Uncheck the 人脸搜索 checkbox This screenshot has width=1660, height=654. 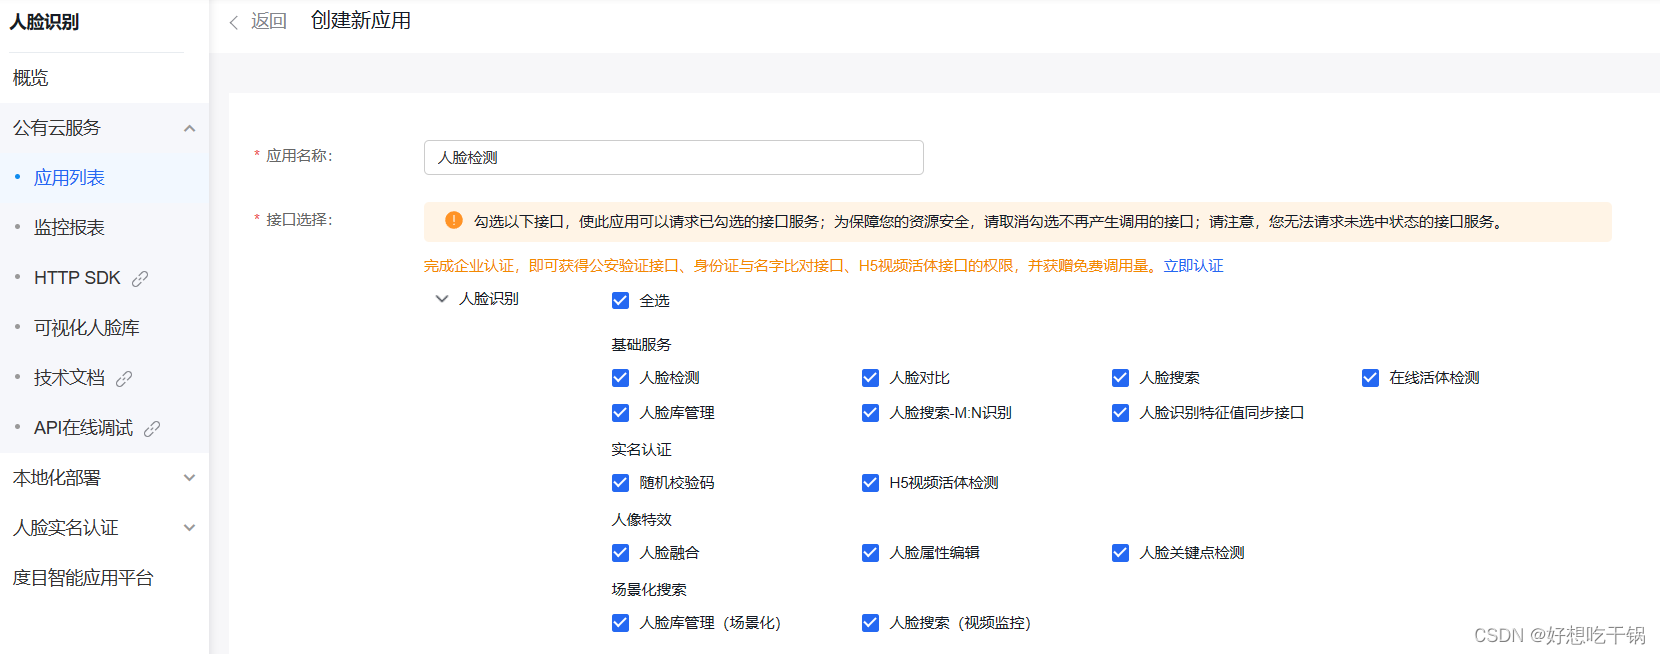[1120, 377]
